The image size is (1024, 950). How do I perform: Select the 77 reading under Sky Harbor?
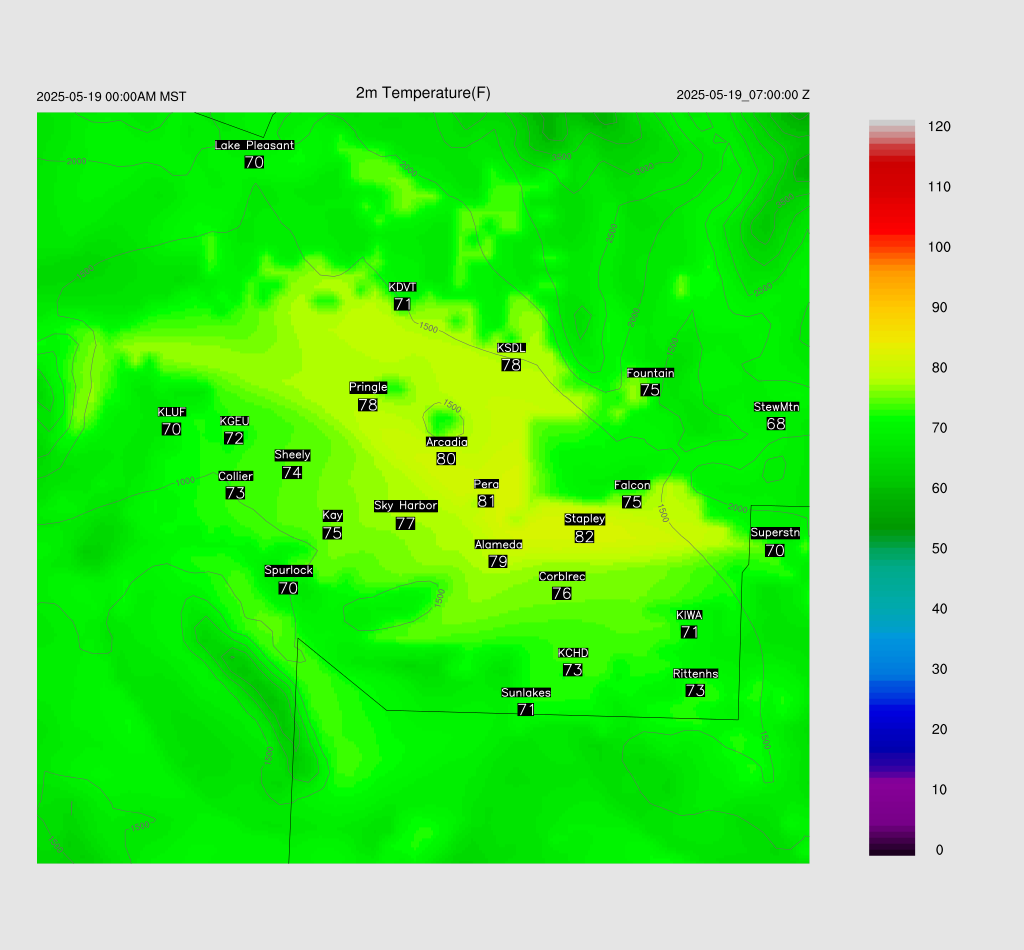[406, 524]
